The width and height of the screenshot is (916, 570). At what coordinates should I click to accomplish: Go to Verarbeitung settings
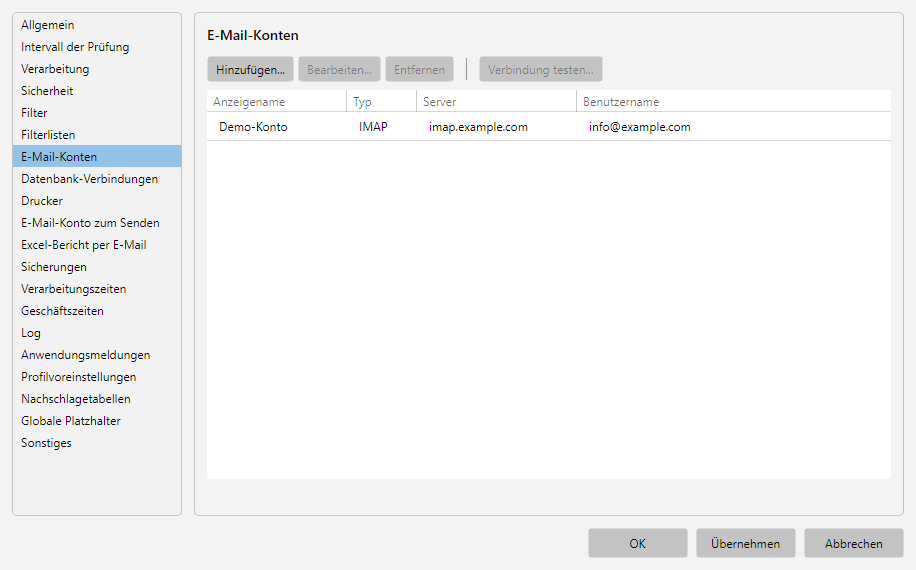pyautogui.click(x=97, y=69)
